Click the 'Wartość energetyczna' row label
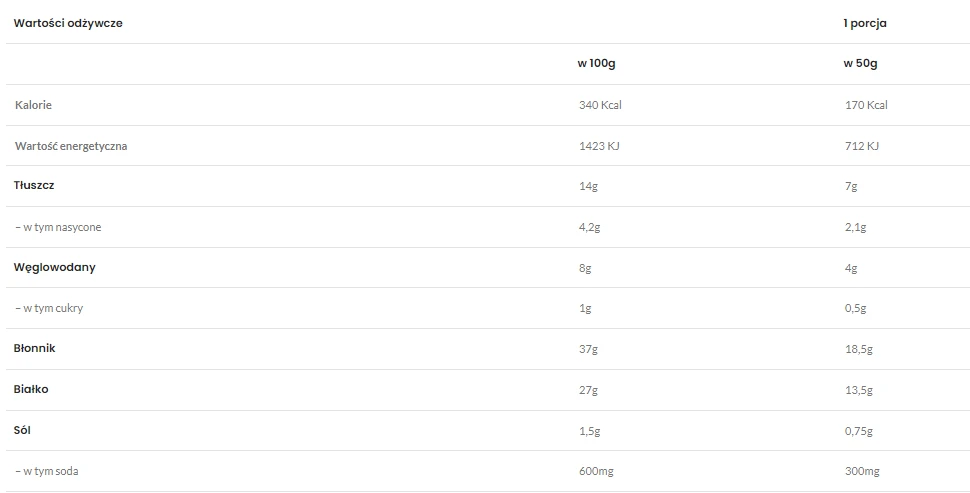 point(71,146)
